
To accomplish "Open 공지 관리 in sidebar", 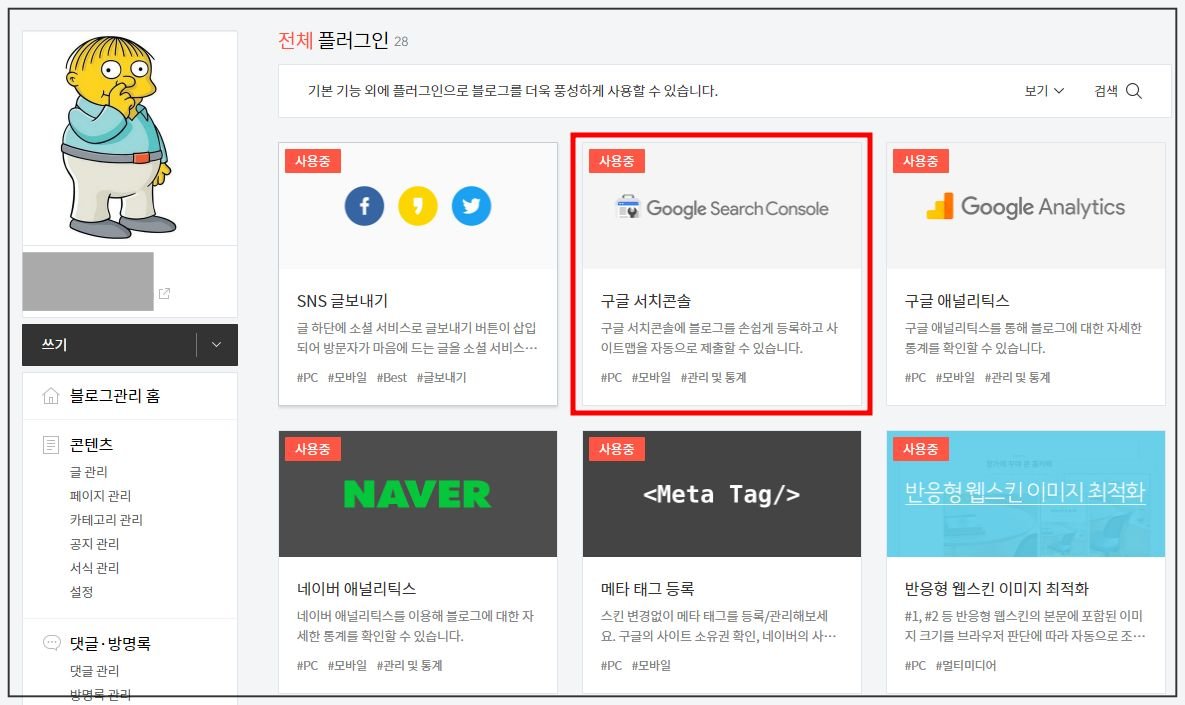I will [x=94, y=544].
